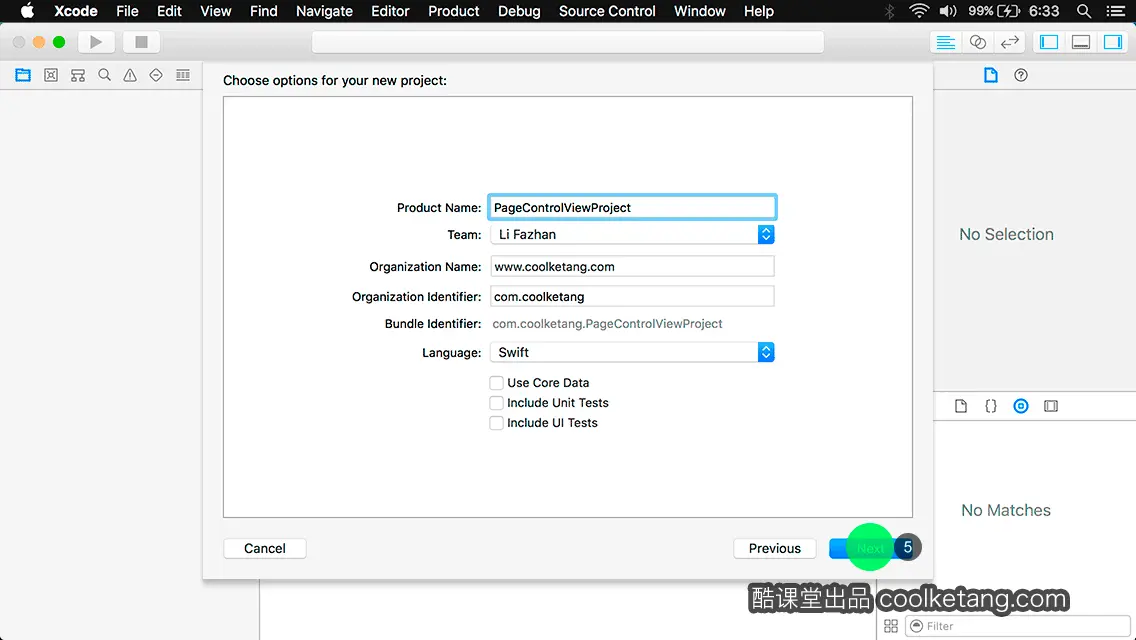Switch library to icon grid view

coord(891,626)
